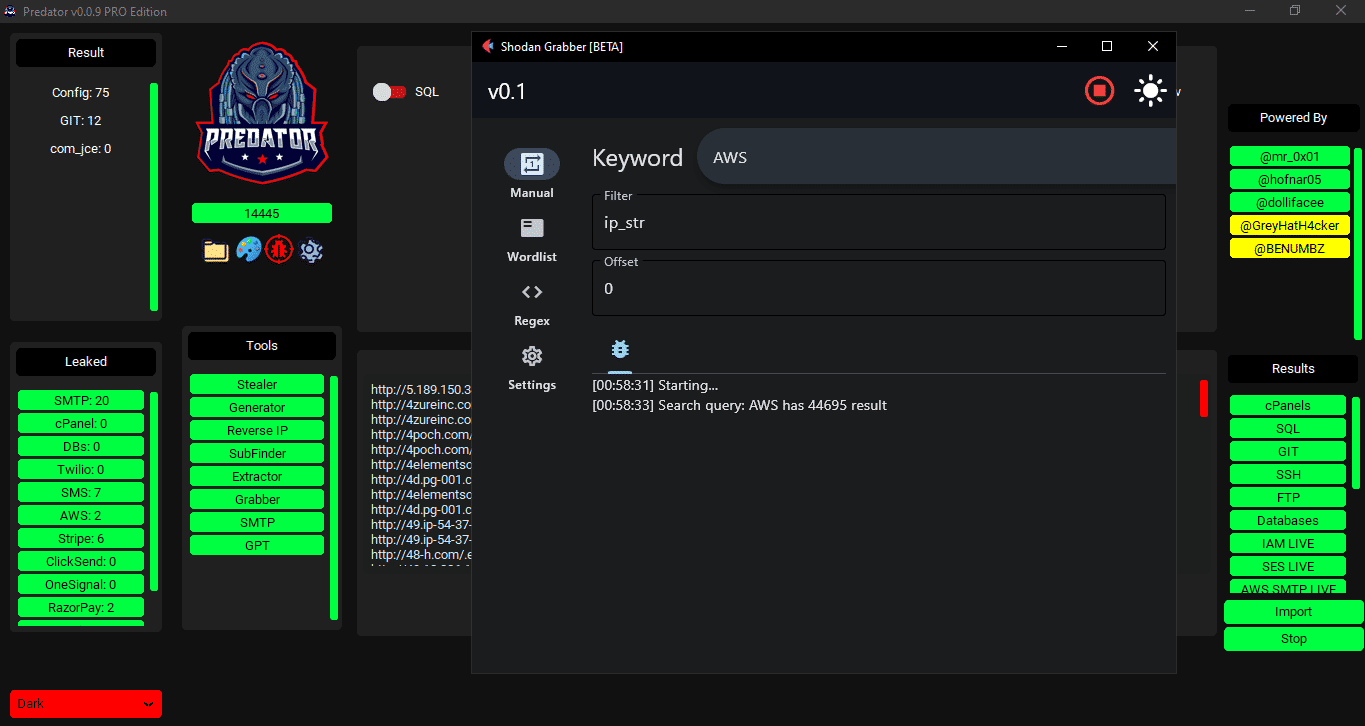Open the gear icon beside the bug icon
Viewport: 1365px width, 726px height.
(x=311, y=250)
